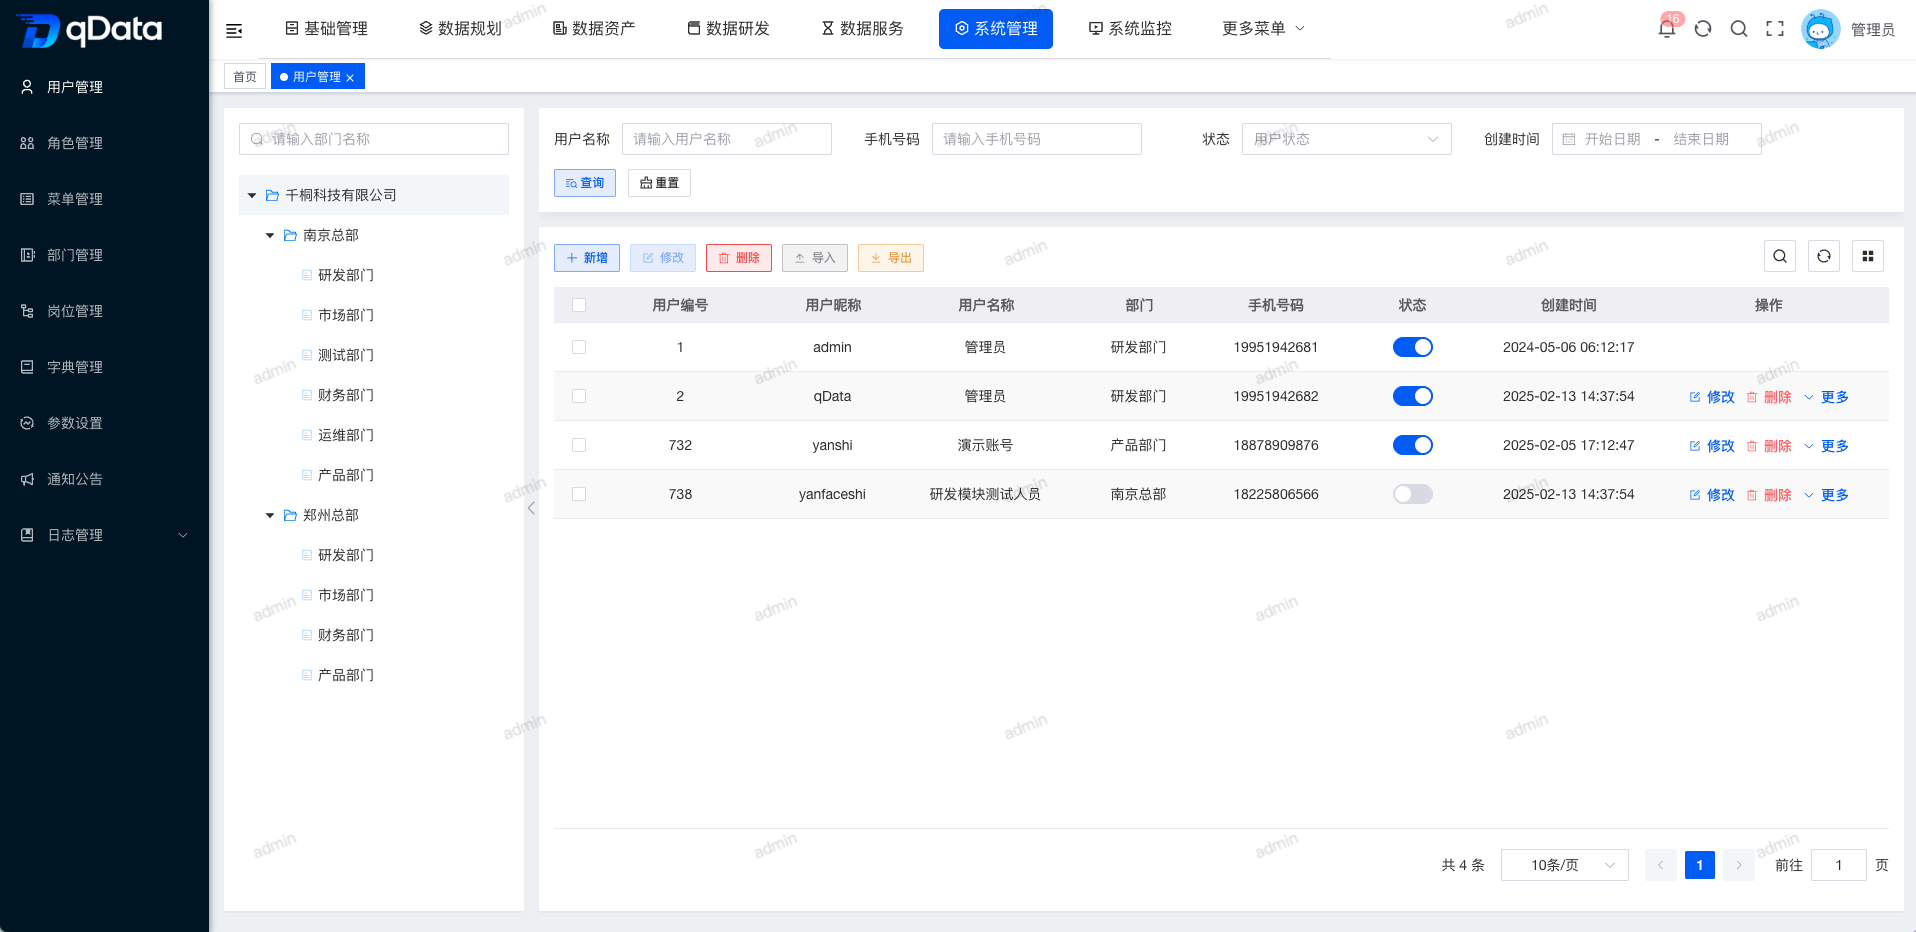Collapse the 郑州总部 tree node
Image resolution: width=1916 pixels, height=932 pixels.
pyautogui.click(x=270, y=516)
